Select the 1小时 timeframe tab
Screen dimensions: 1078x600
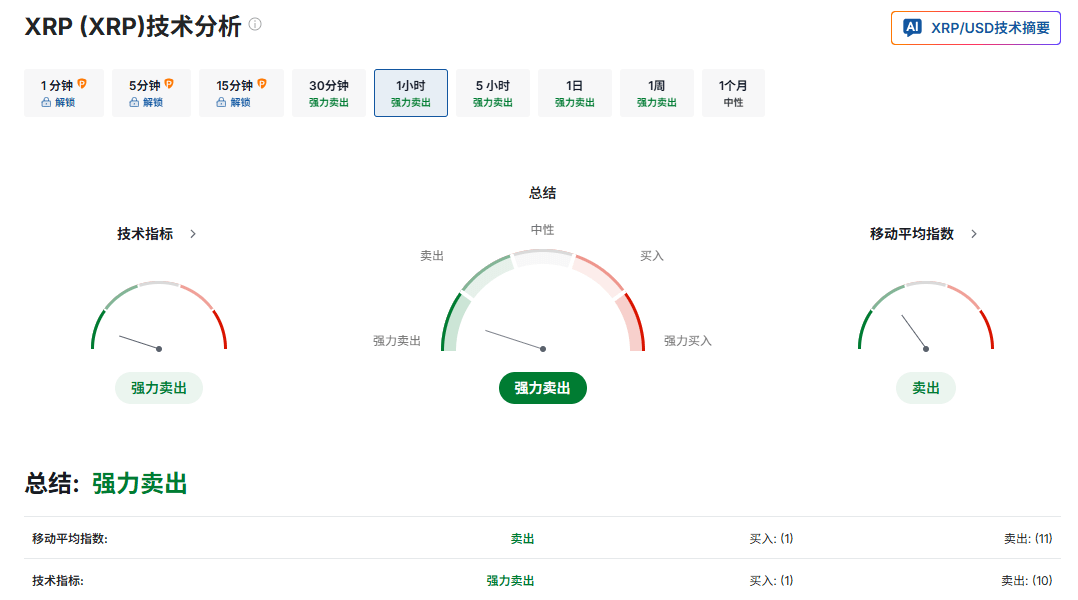[x=411, y=93]
